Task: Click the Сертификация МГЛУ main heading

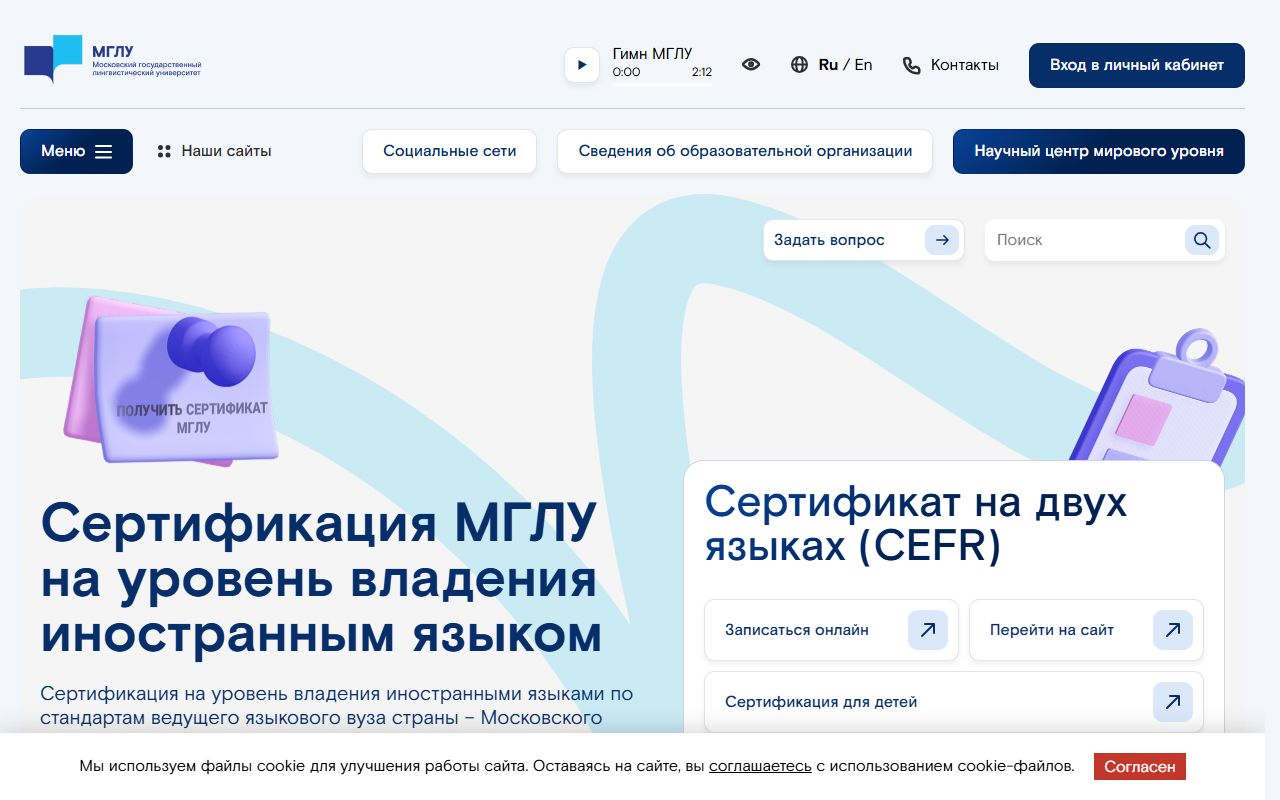Action: [321, 578]
